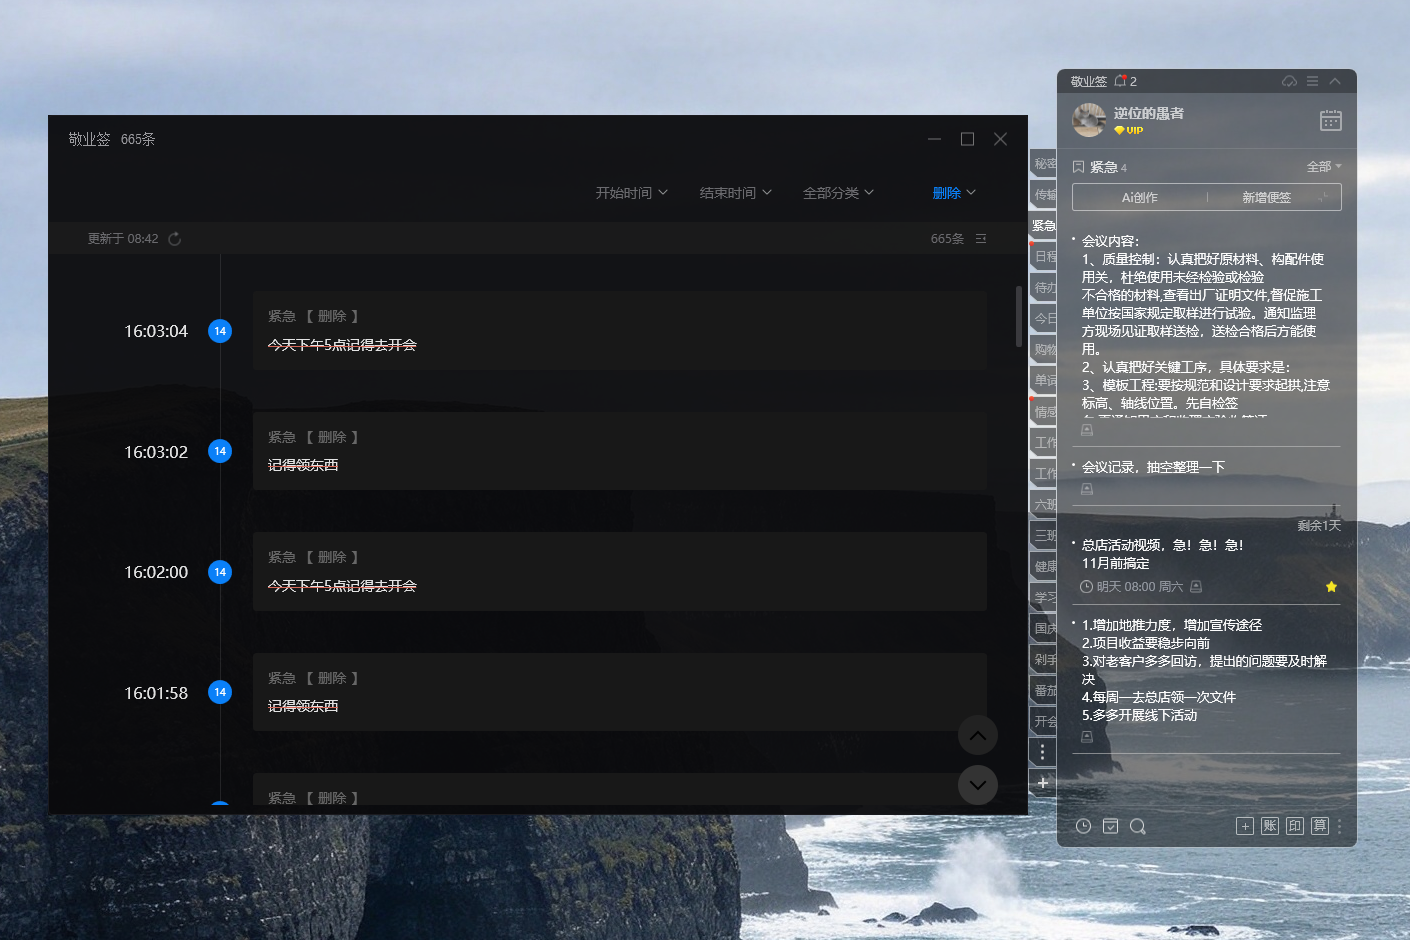Open the 账 accounting tool icon

click(1270, 826)
